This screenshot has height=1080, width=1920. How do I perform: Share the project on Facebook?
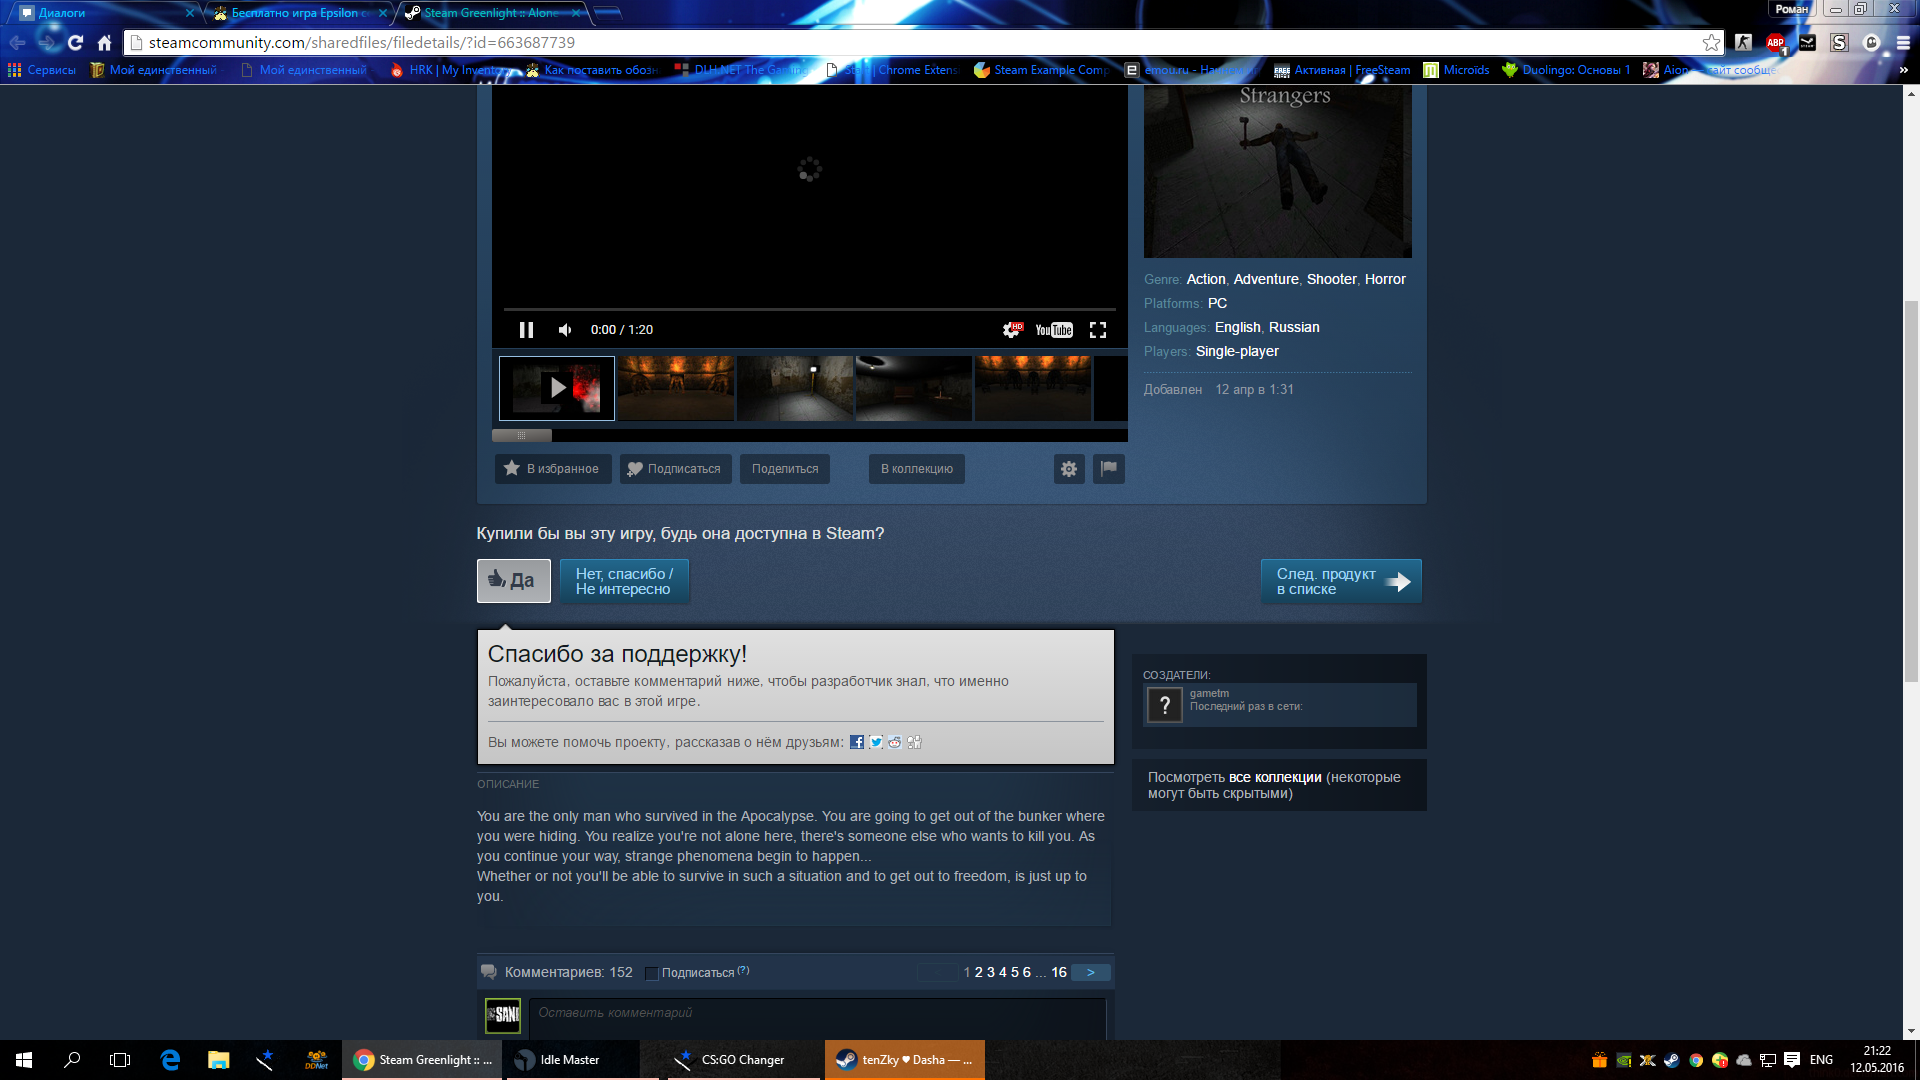[857, 742]
